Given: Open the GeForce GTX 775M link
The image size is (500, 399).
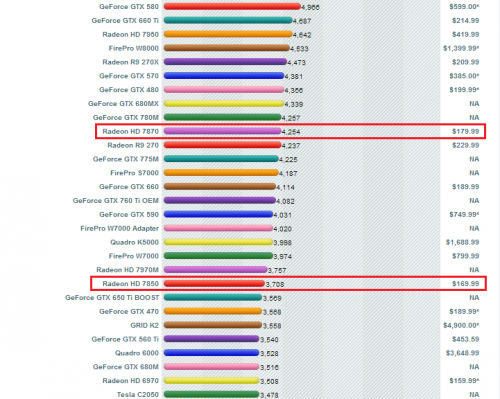Looking at the screenshot, I should tap(126, 159).
